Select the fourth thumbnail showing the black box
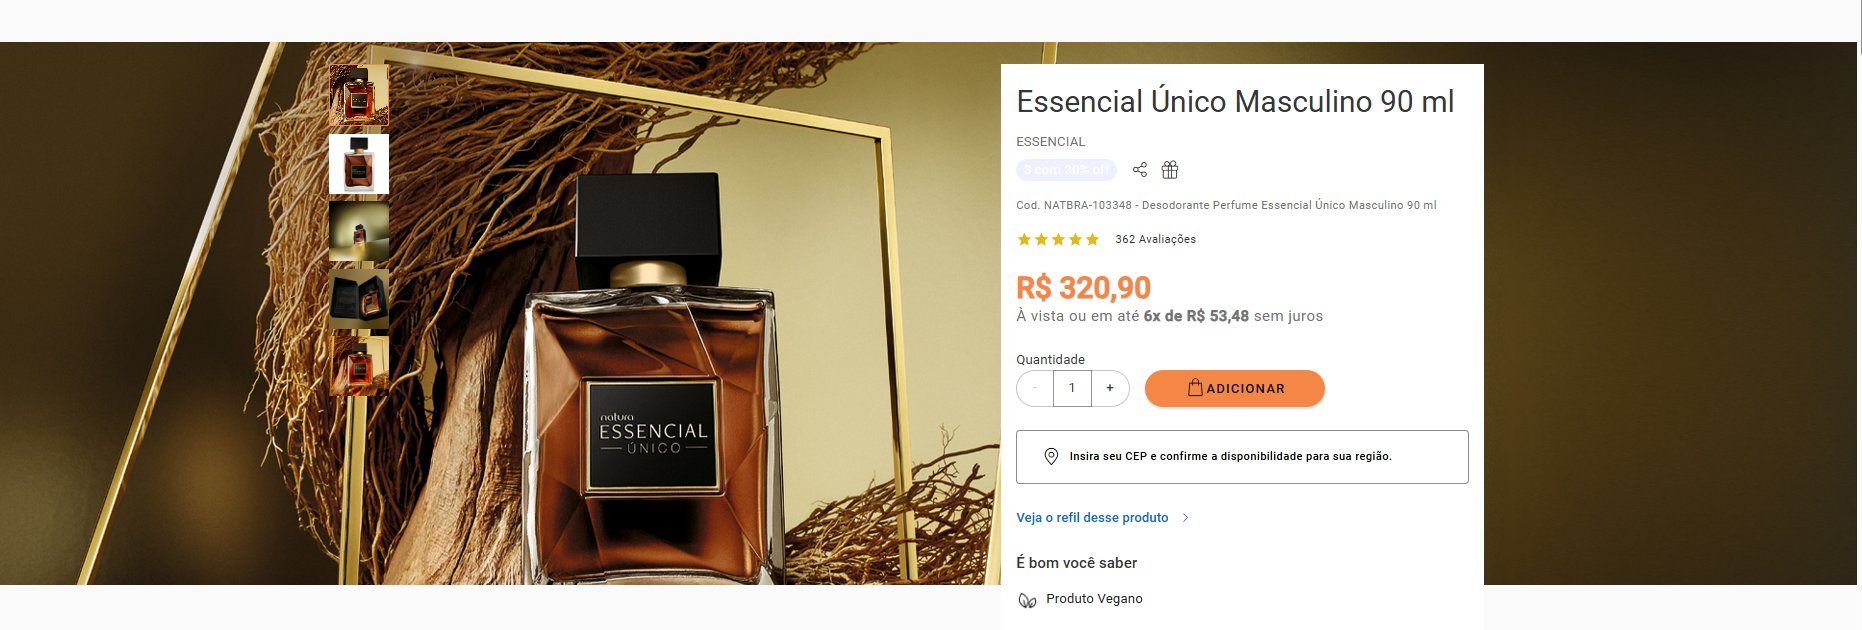The image size is (1862, 630). [x=359, y=299]
